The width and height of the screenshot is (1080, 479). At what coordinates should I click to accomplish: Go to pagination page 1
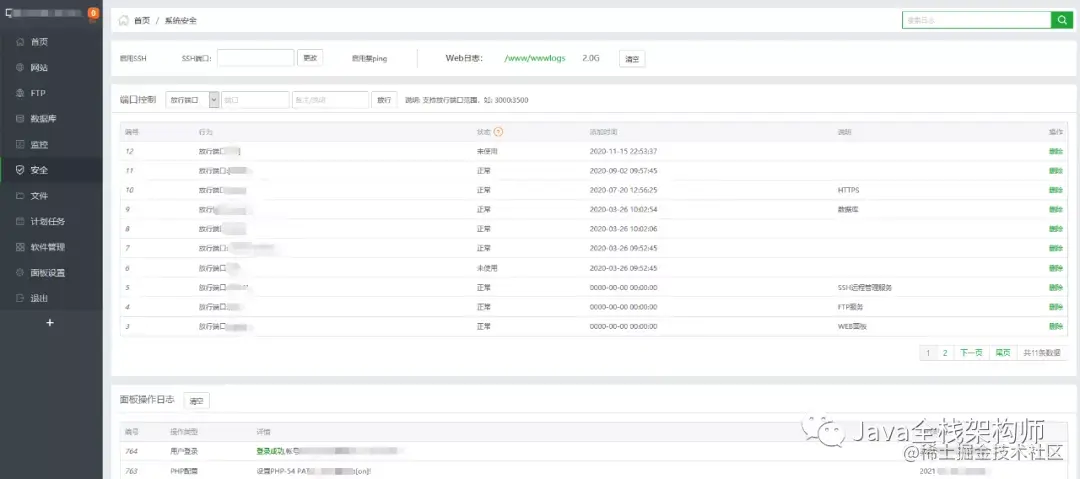928,353
